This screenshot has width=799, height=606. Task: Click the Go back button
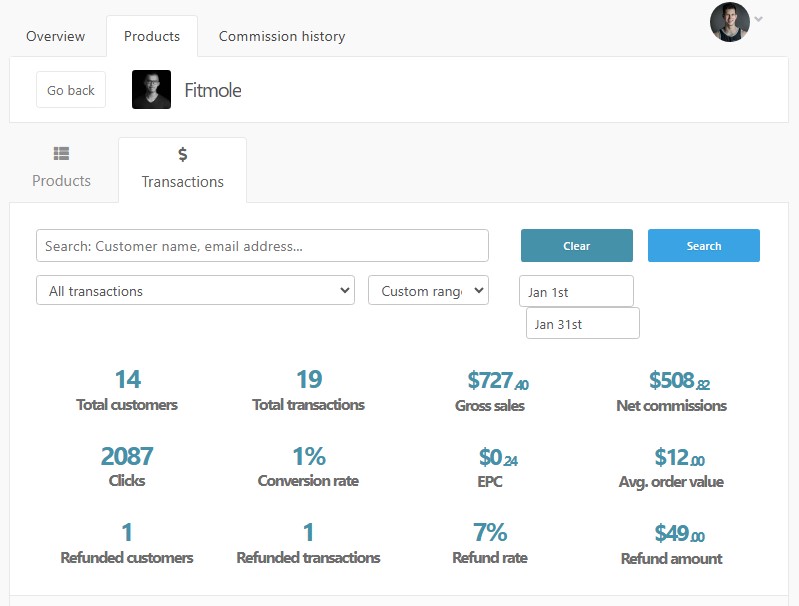[x=71, y=90]
